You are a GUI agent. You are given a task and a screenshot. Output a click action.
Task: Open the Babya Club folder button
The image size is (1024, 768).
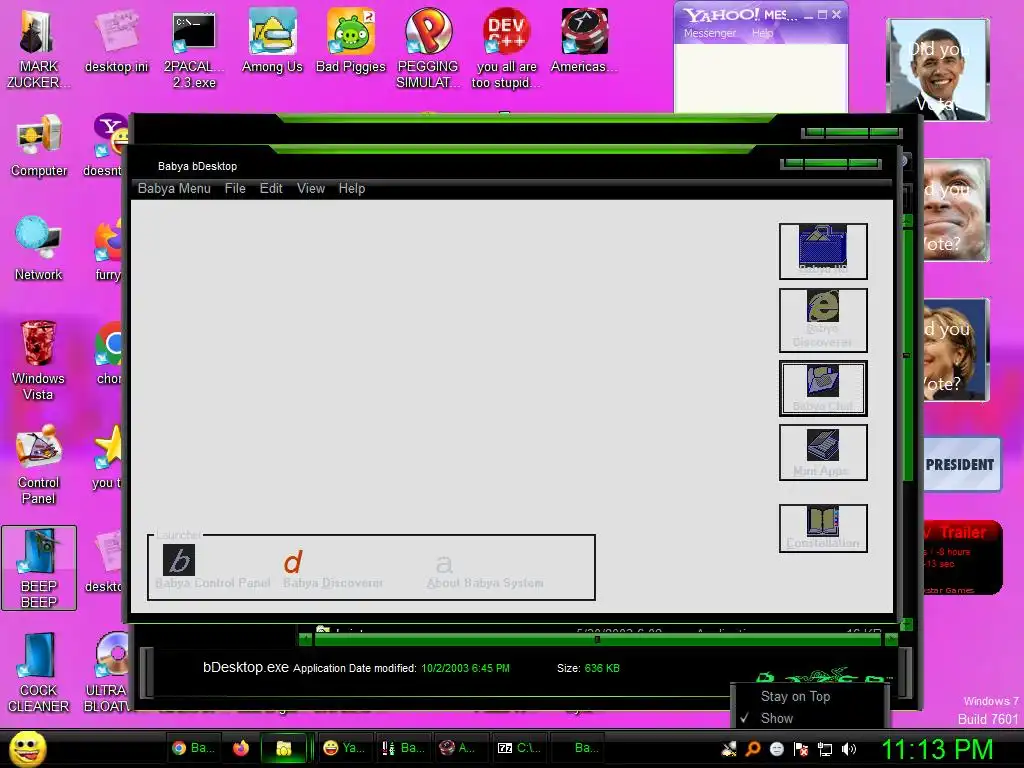click(x=823, y=388)
